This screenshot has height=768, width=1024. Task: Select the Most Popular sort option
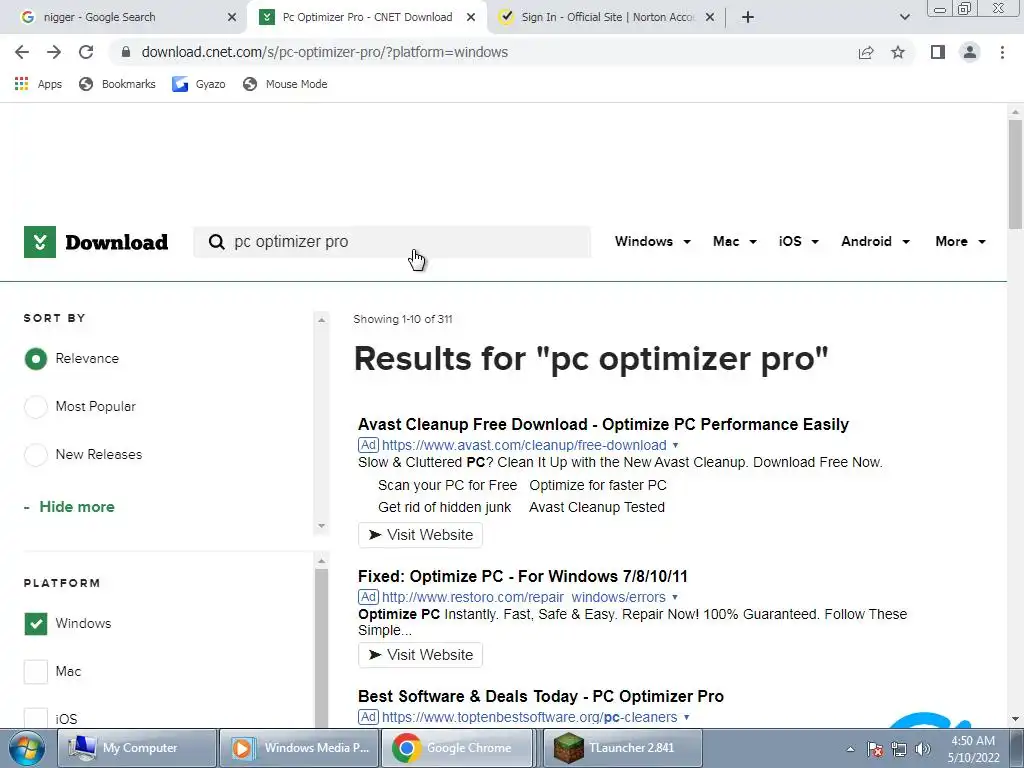36,406
